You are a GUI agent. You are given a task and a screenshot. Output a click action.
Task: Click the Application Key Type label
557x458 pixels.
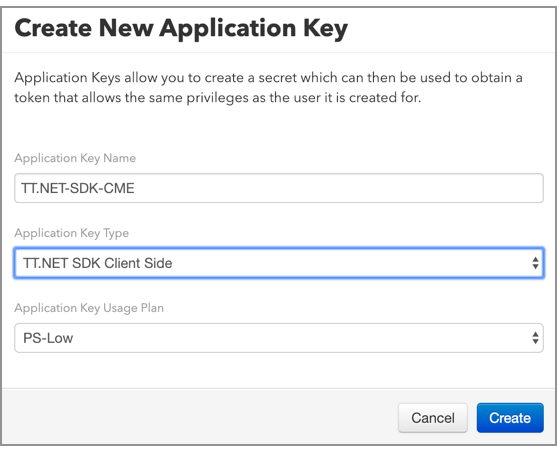[x=71, y=233]
